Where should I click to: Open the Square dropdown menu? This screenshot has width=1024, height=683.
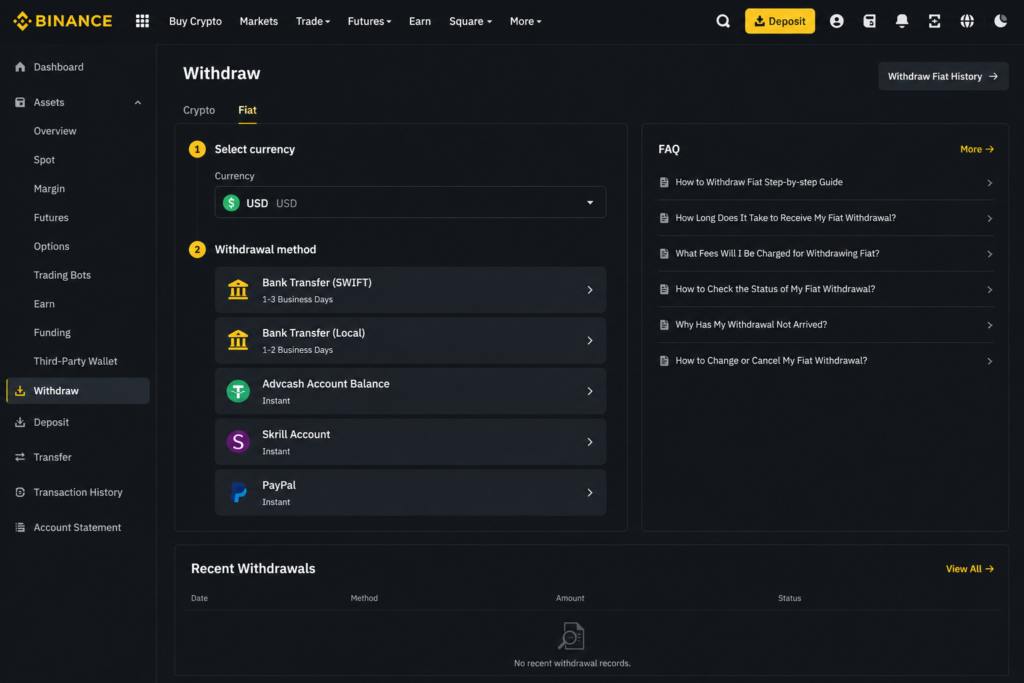pyautogui.click(x=470, y=21)
